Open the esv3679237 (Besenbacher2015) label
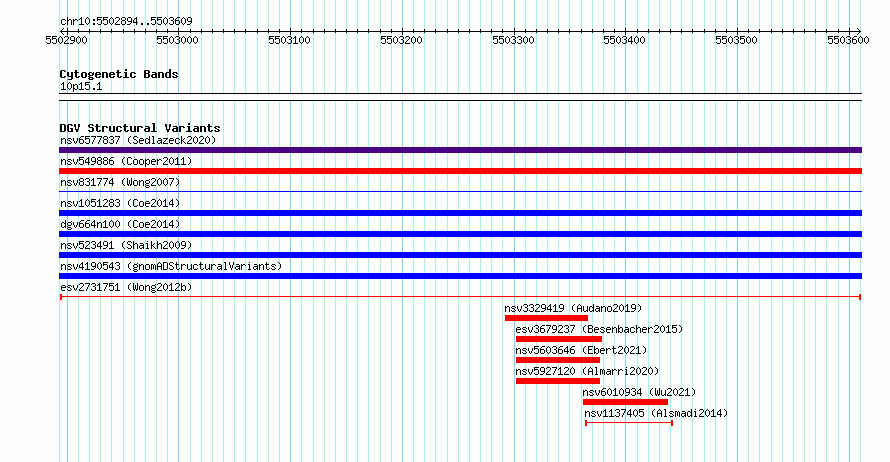The height and width of the screenshot is (462, 890). (x=599, y=329)
